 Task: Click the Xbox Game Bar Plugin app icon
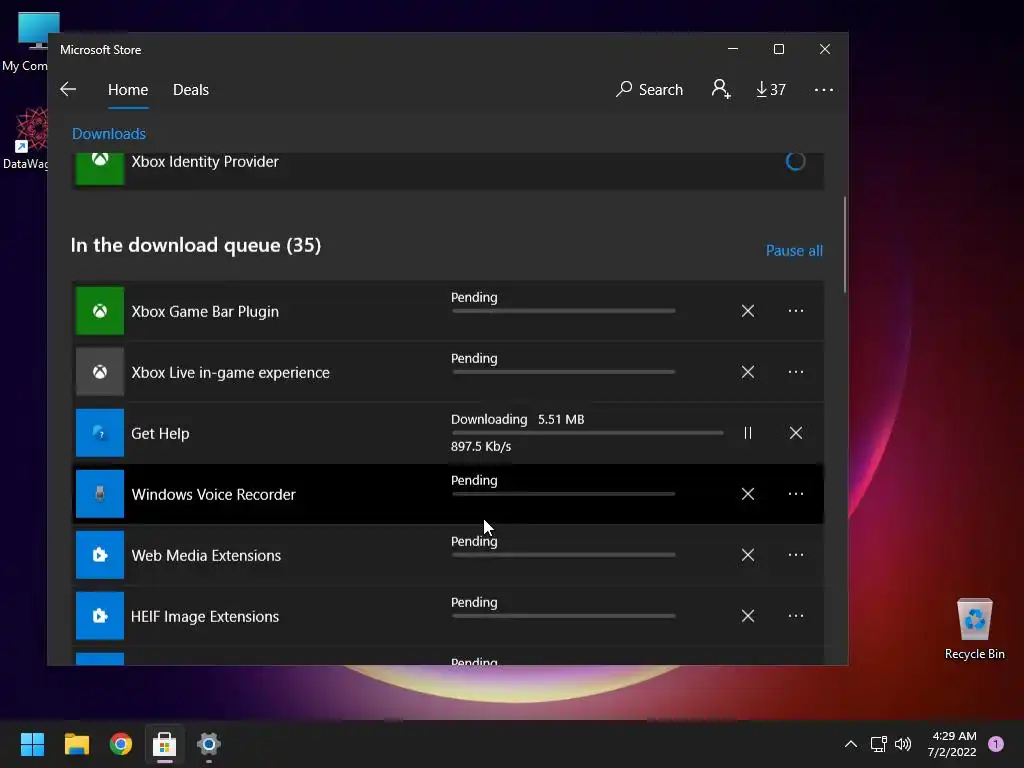pos(100,311)
